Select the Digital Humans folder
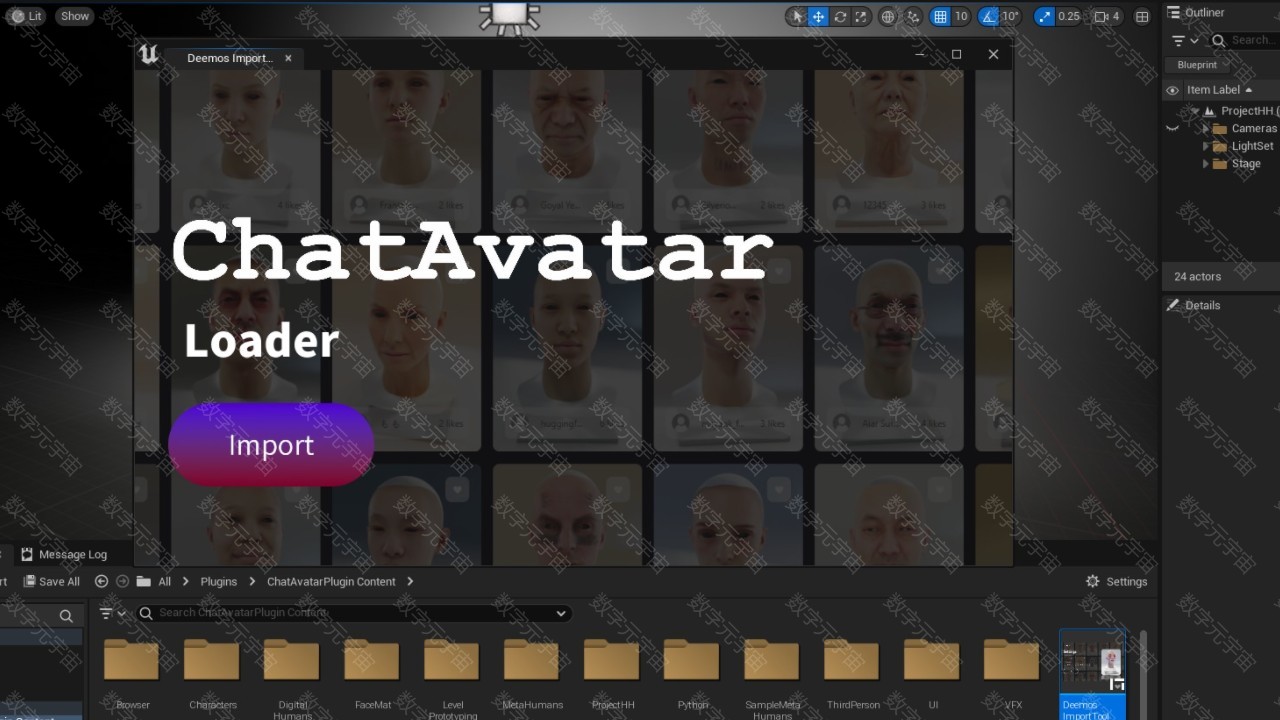Image resolution: width=1280 pixels, height=720 pixels. tap(292, 678)
